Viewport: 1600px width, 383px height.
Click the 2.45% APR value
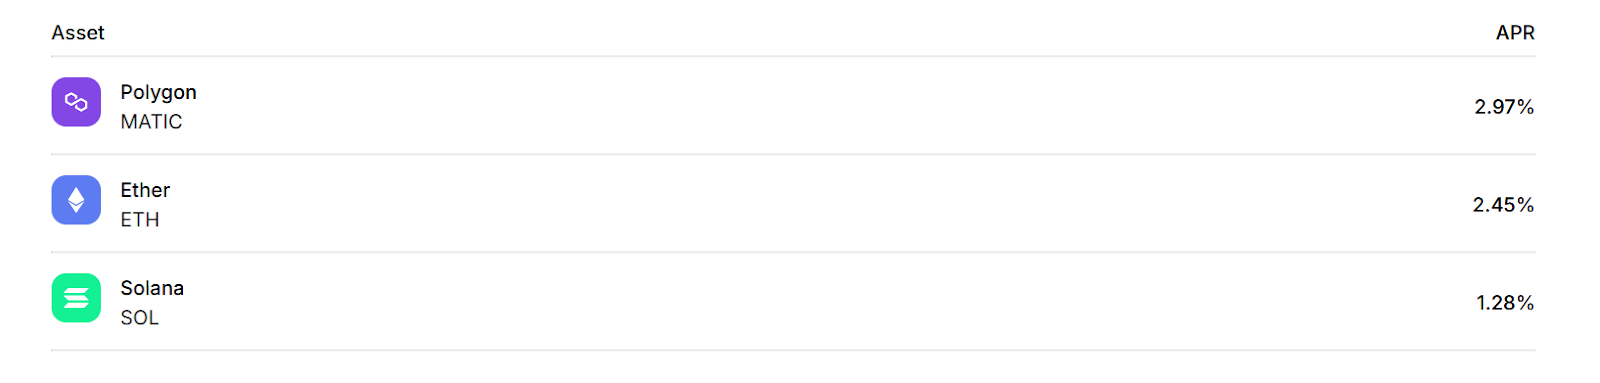[1503, 205]
